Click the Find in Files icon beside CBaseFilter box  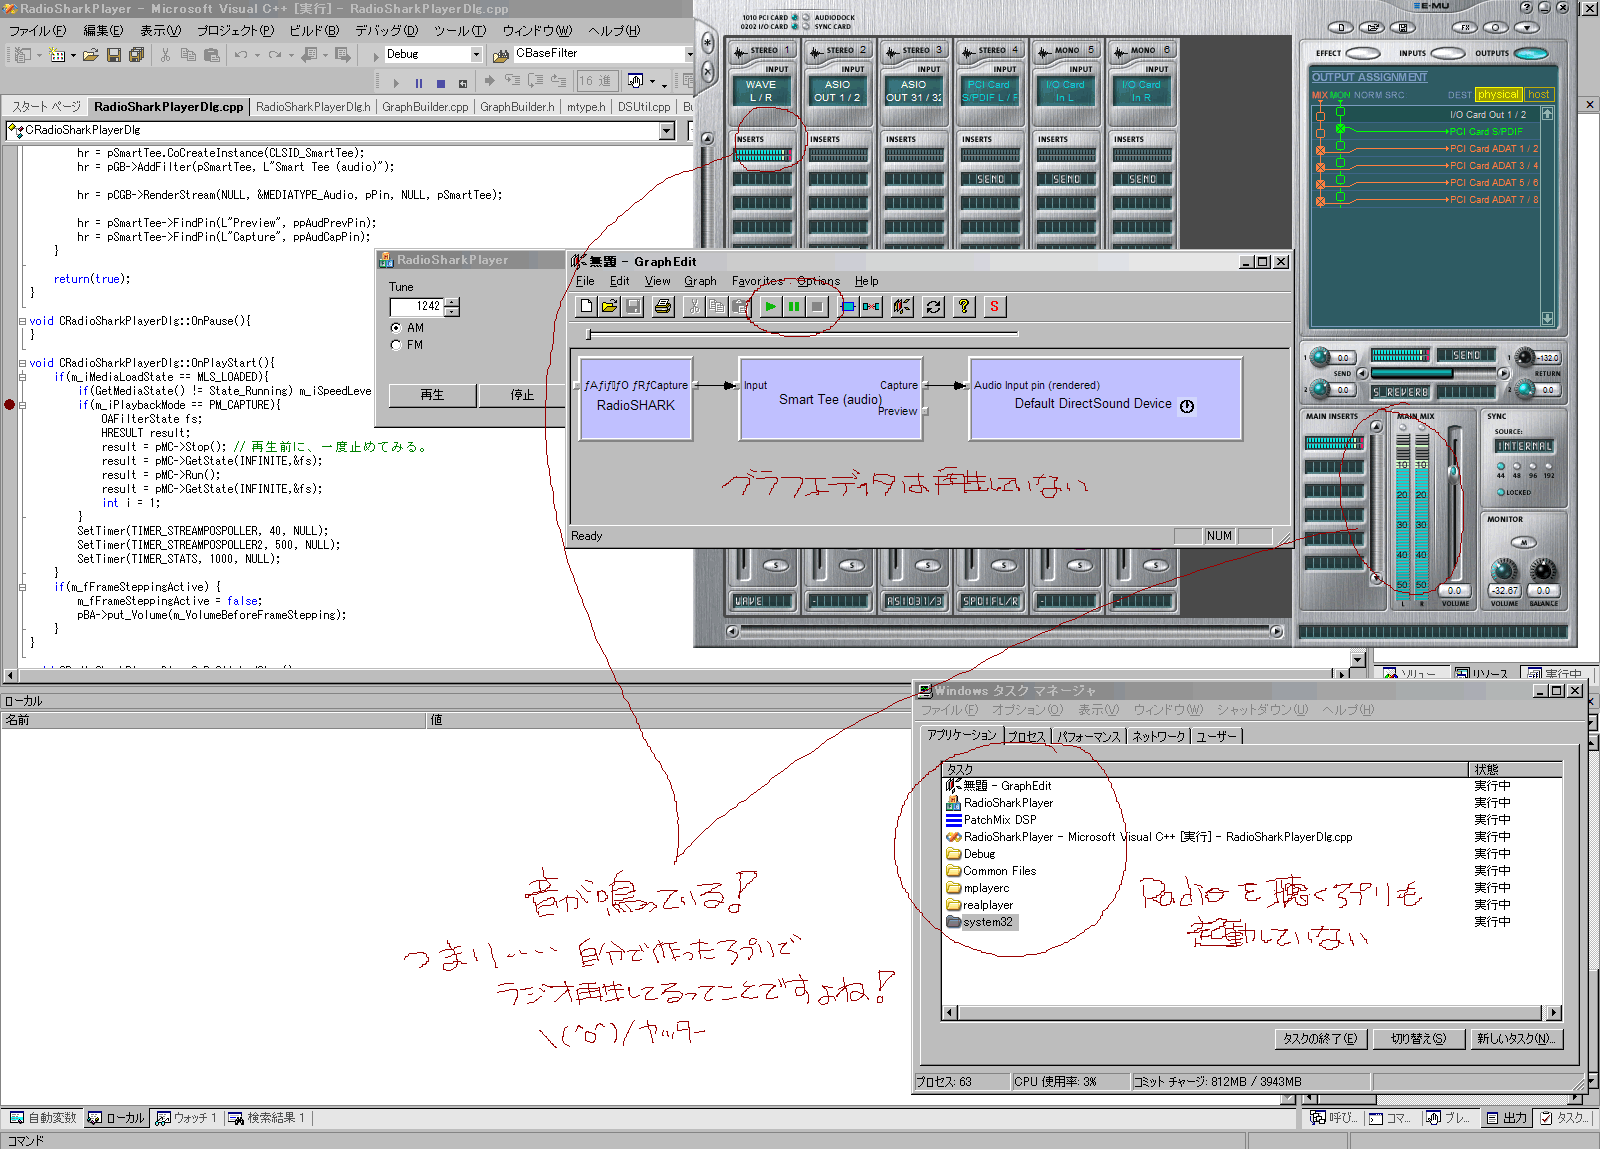click(x=501, y=54)
